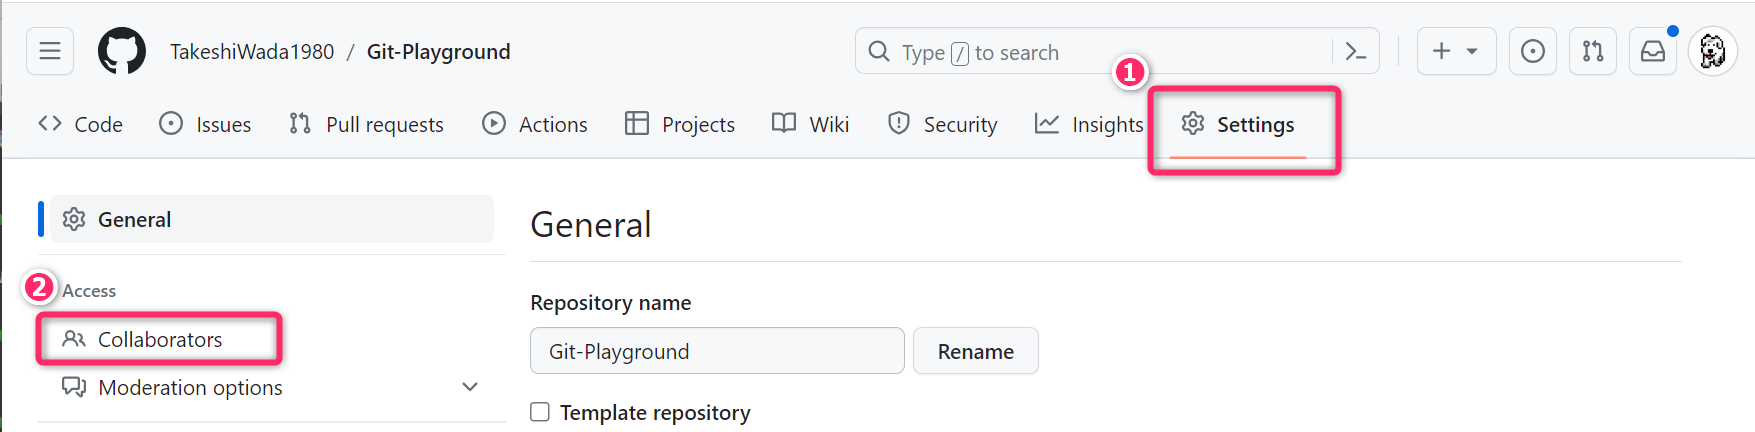Click the Repository name input field
The image size is (1755, 432).
(716, 351)
